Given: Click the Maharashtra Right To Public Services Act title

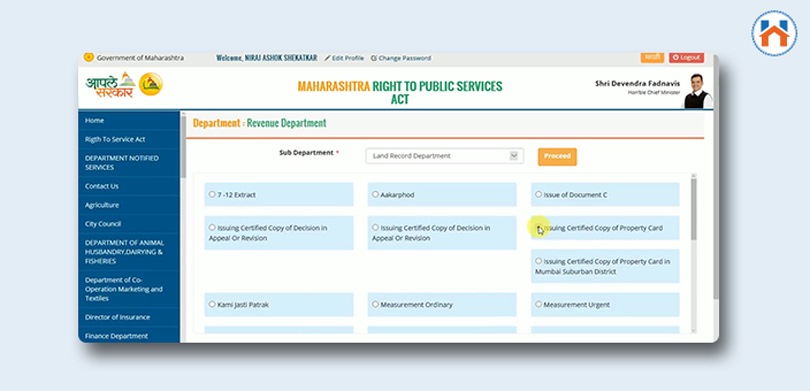Looking at the screenshot, I should click(x=400, y=92).
